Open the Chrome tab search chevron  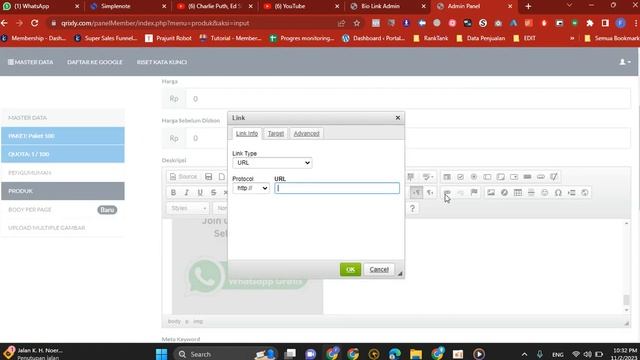tap(569, 6)
